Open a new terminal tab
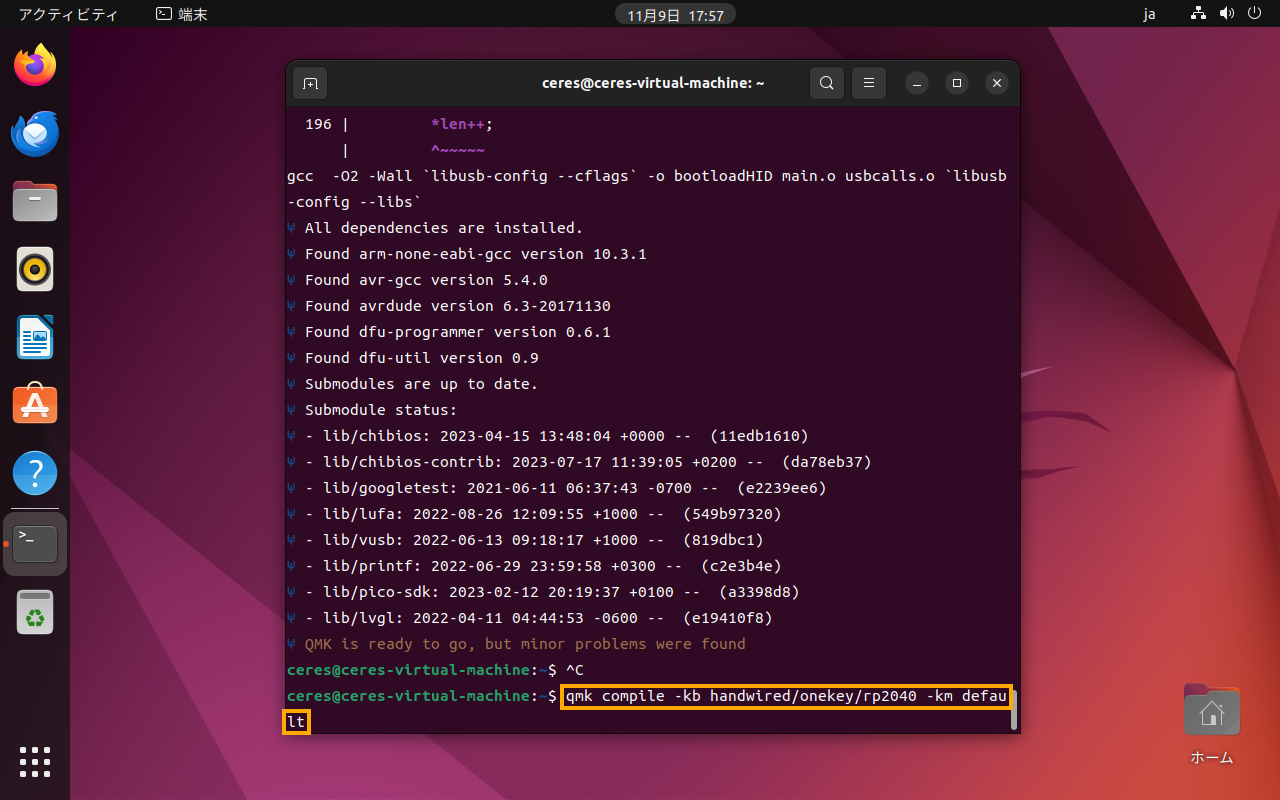The height and width of the screenshot is (800, 1280). click(310, 83)
